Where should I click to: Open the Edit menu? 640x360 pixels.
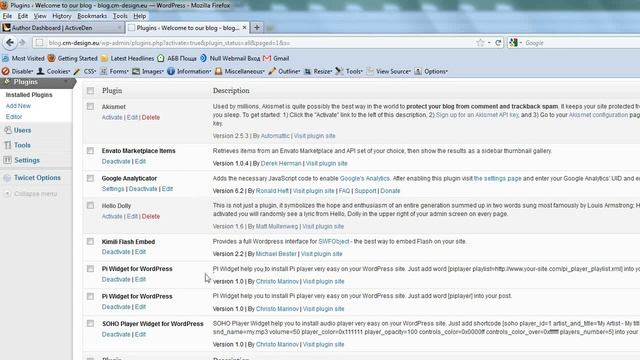(23, 16)
